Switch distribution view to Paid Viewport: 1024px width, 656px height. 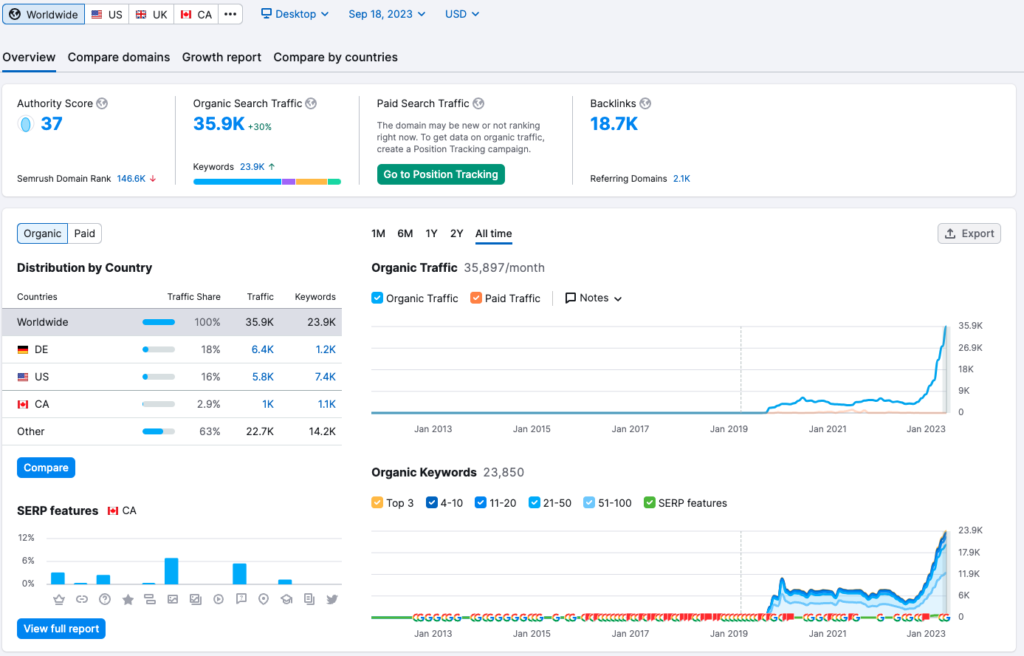pyautogui.click(x=84, y=233)
